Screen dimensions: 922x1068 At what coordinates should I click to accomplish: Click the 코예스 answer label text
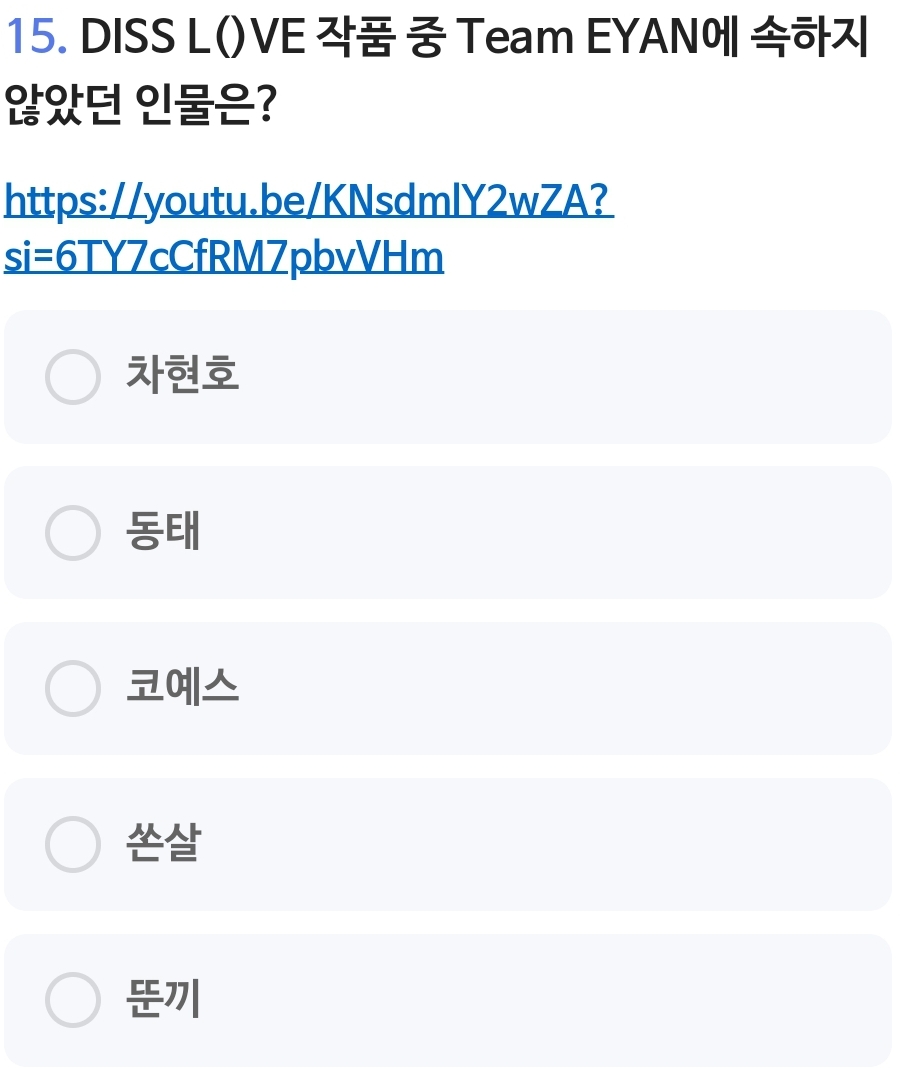182,686
